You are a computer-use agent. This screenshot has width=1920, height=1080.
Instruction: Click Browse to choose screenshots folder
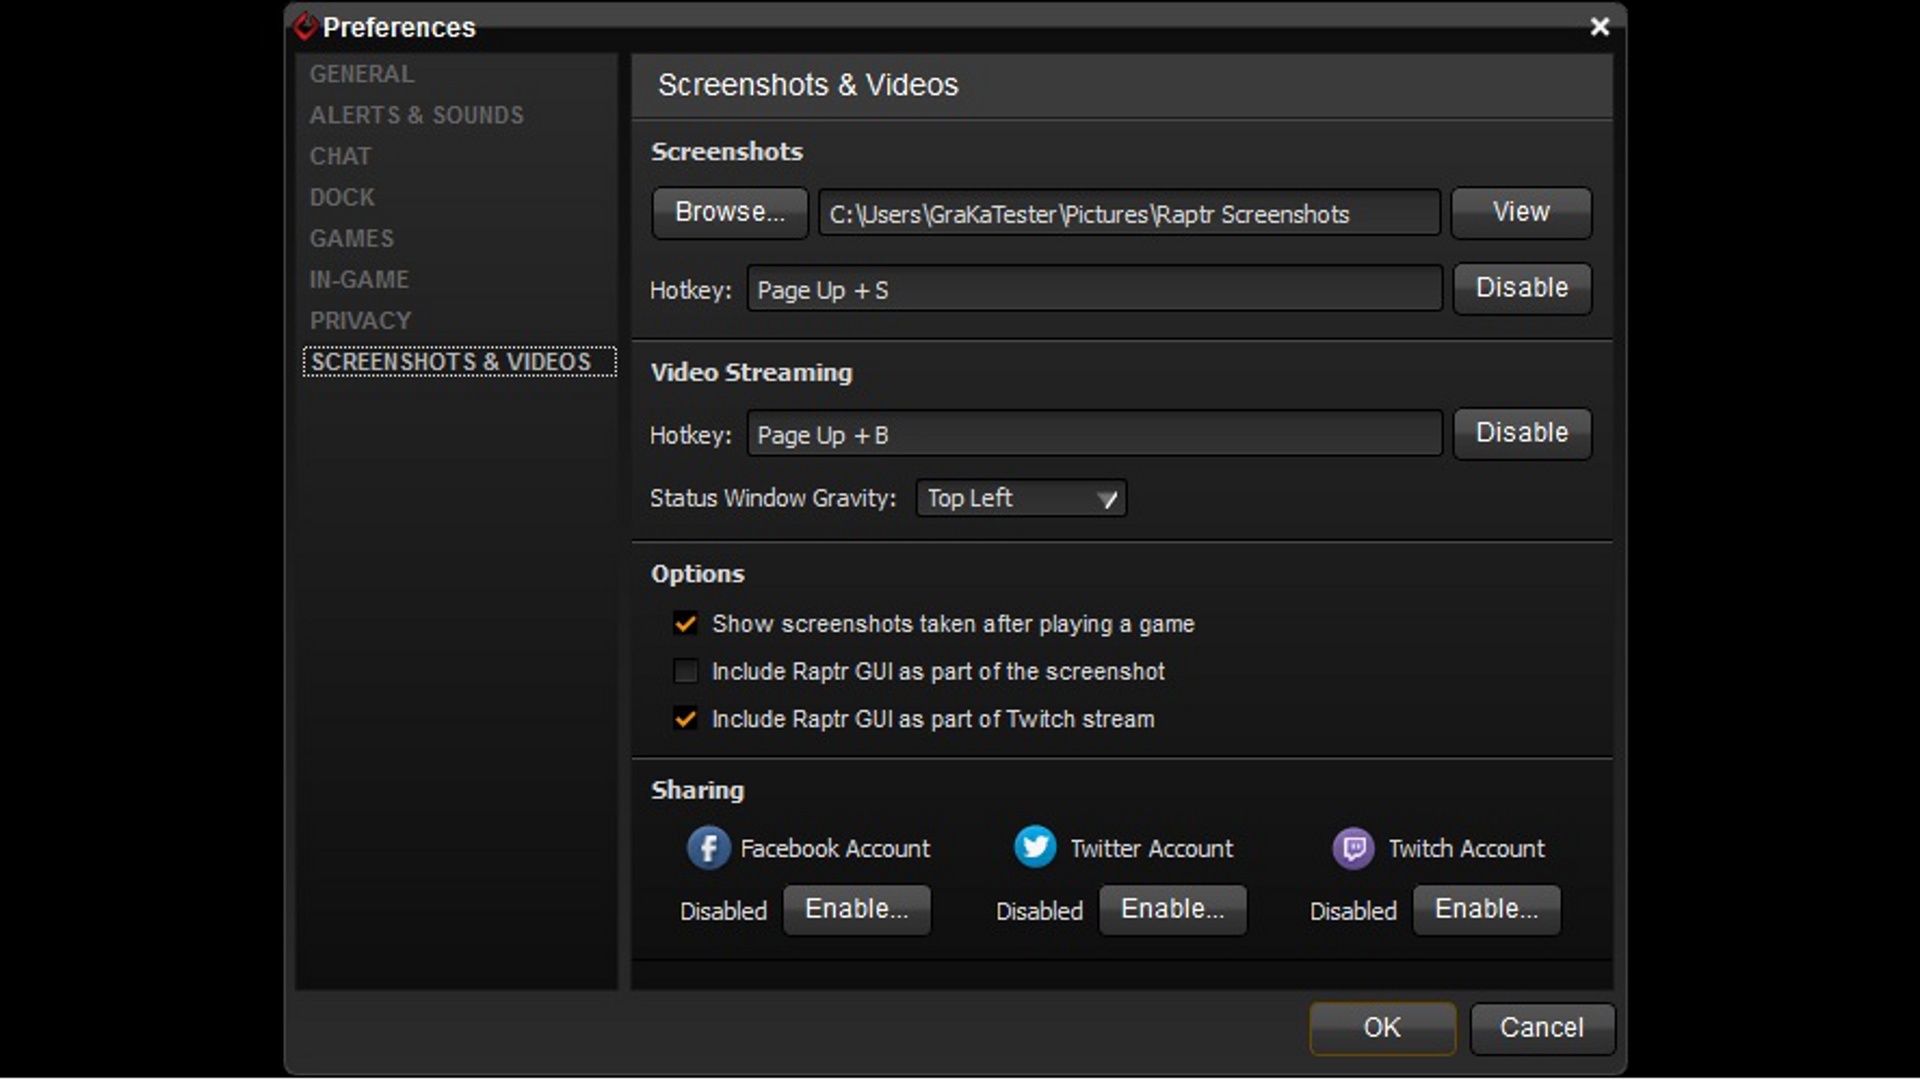[729, 212]
